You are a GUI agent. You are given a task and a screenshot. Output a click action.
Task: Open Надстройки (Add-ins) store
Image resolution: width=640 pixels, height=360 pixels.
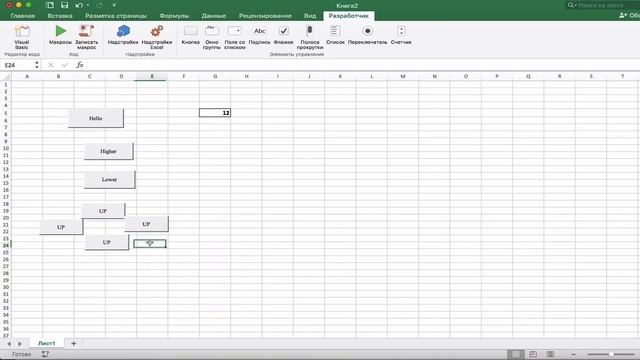coord(123,35)
